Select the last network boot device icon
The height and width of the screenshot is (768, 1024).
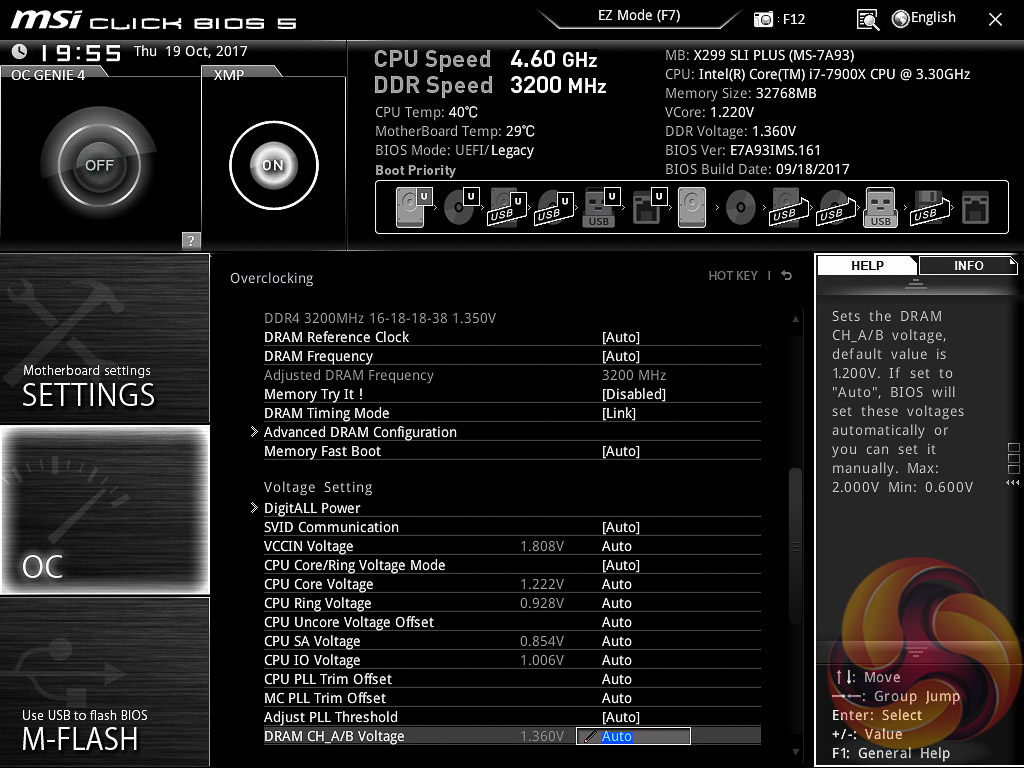(x=974, y=209)
